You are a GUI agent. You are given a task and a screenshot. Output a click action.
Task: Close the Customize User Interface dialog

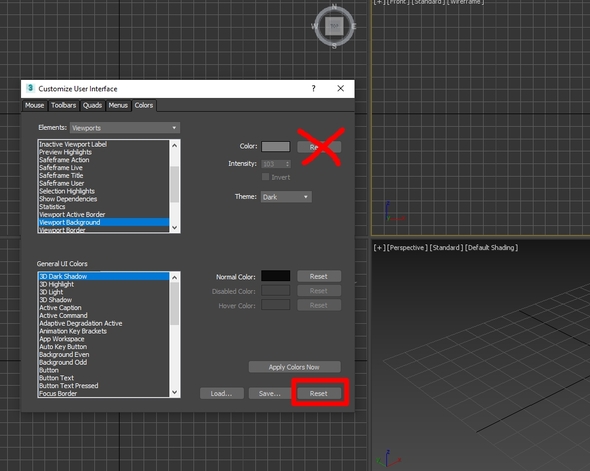click(x=341, y=88)
